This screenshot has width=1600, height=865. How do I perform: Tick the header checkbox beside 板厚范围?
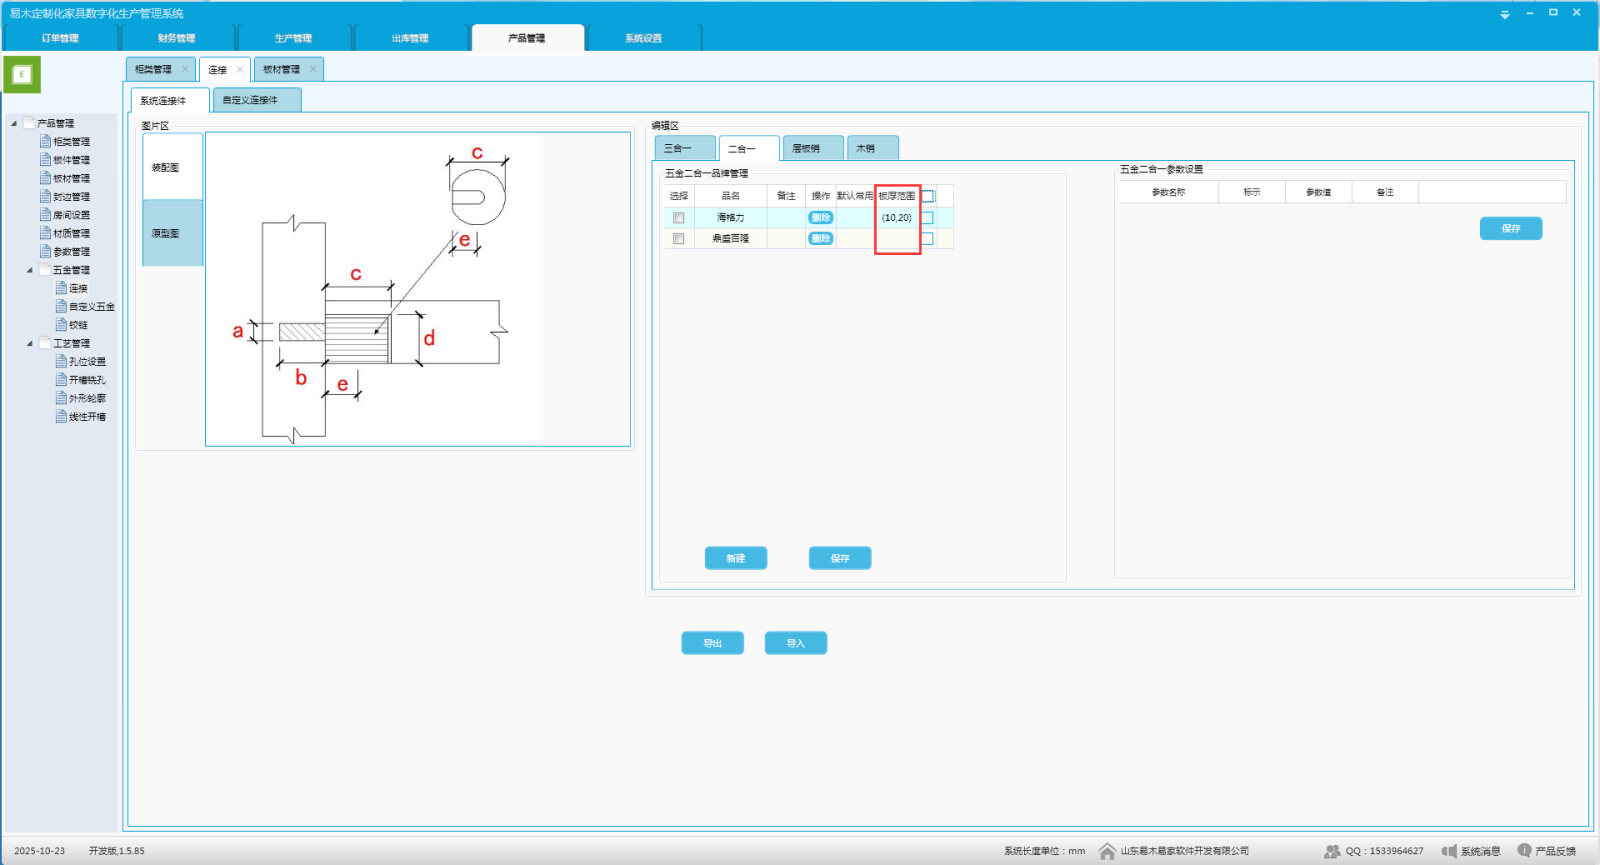click(x=928, y=196)
